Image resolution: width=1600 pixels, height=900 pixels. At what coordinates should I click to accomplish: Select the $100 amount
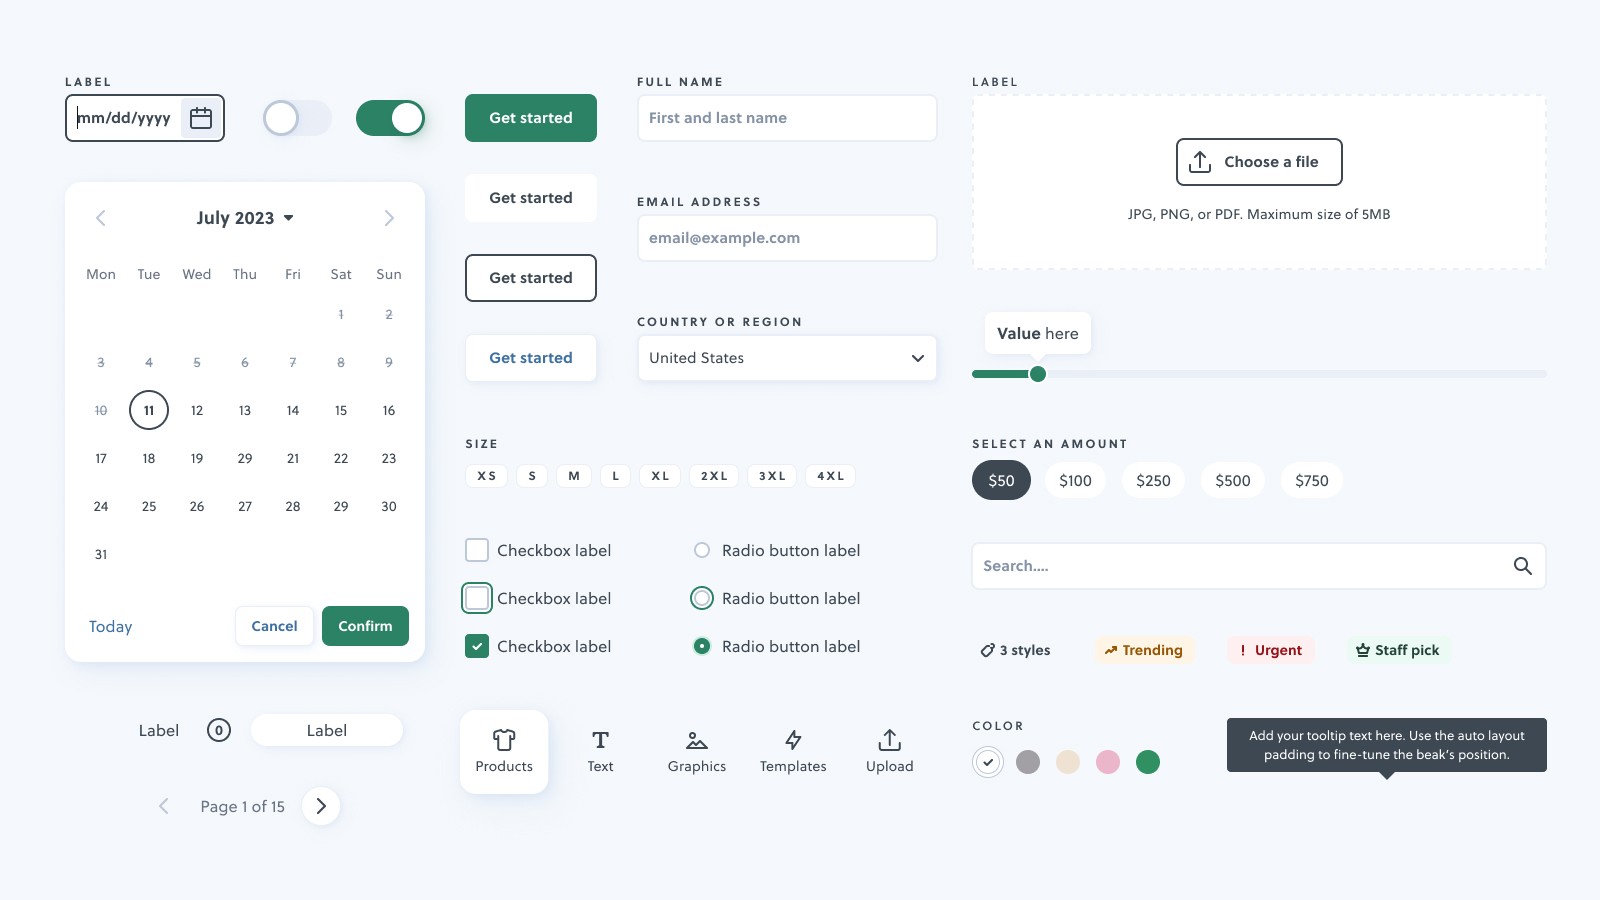(x=1075, y=481)
